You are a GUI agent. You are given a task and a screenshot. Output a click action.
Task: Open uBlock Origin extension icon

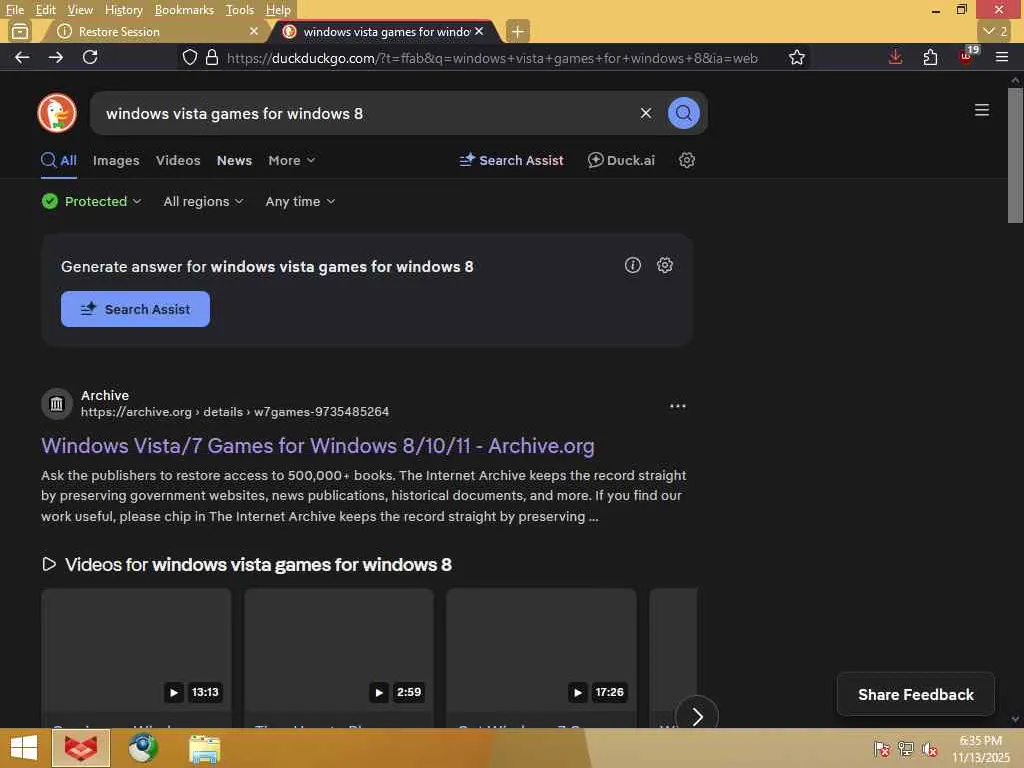coord(967,56)
